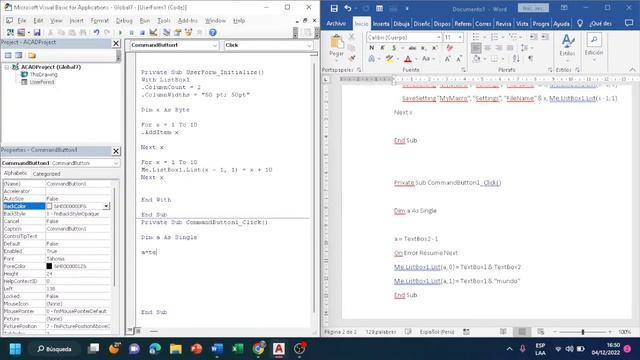Open Estilos gallery in Word ribbon
Screen dimensions: 640x360
coord(567,46)
